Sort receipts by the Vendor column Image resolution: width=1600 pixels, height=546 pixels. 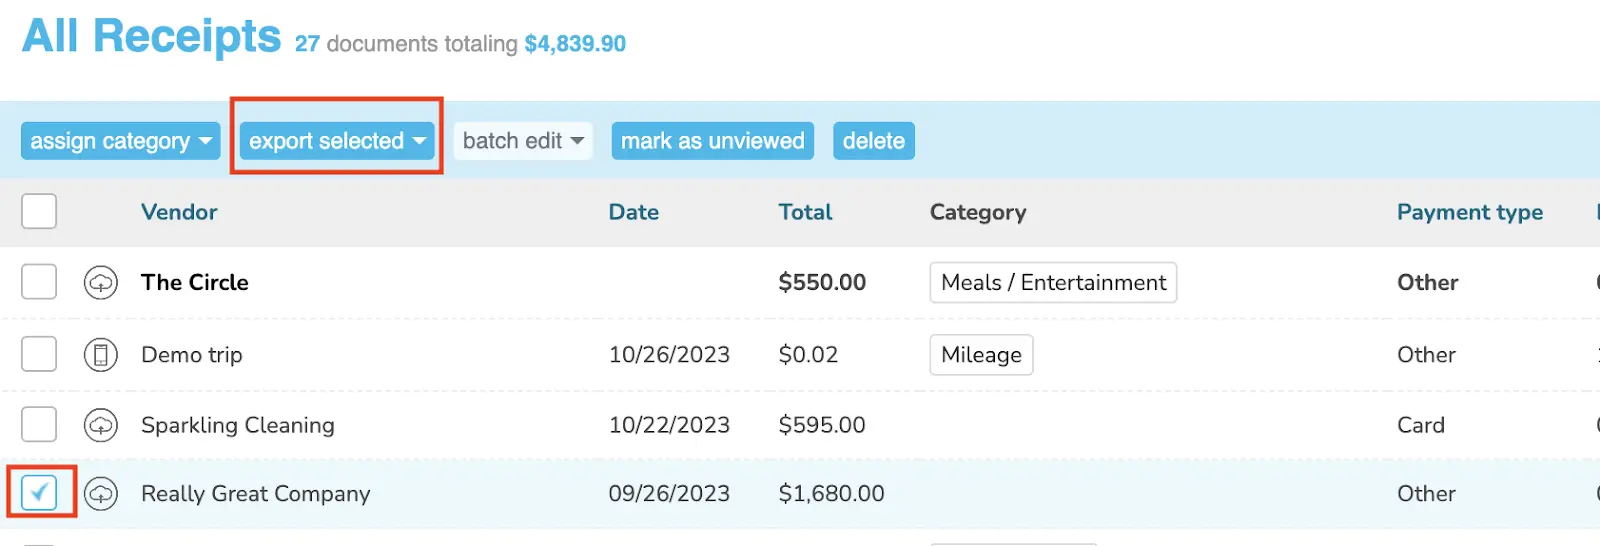tap(179, 212)
